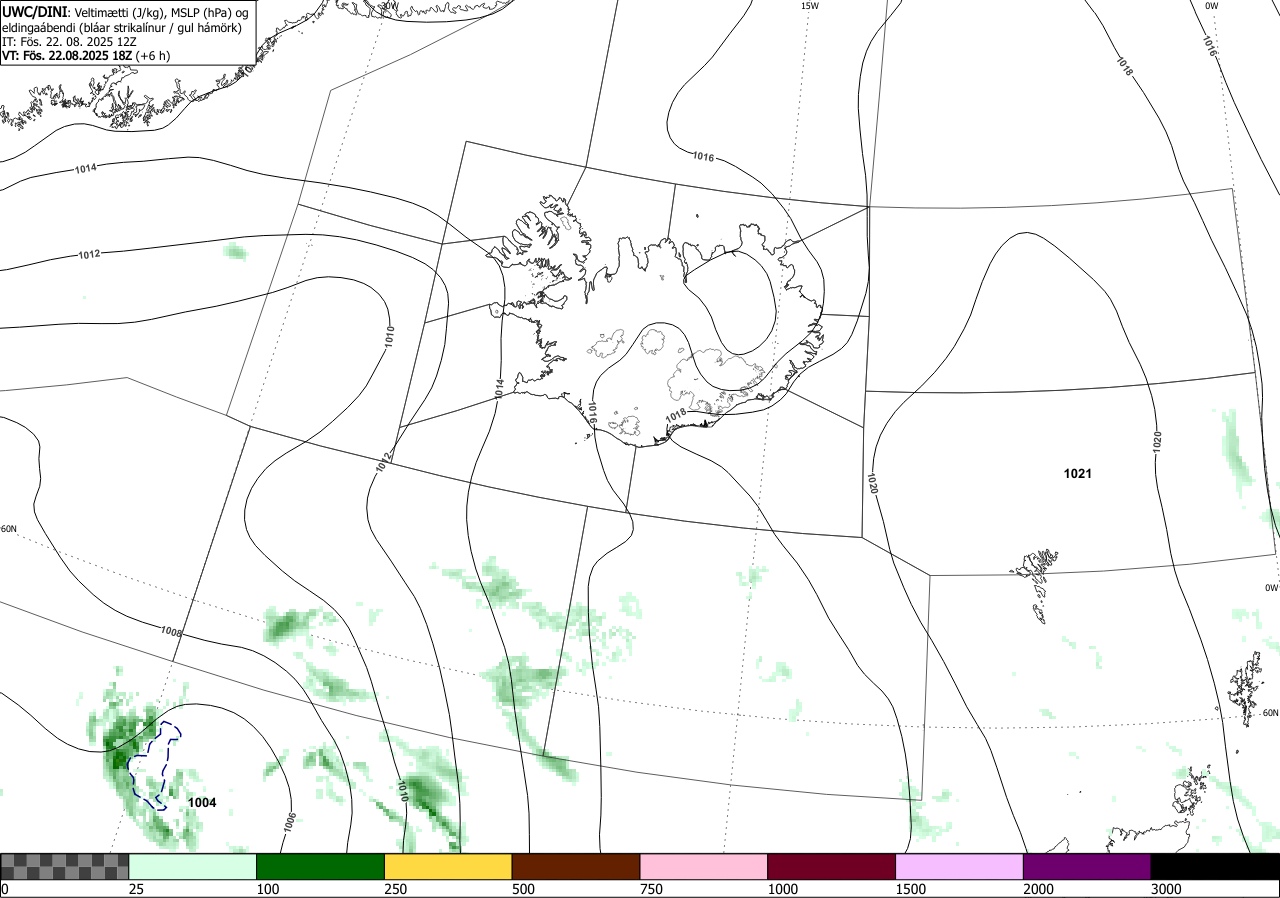This screenshot has height=898, width=1280.
Task: Click the legend value "1000"
Action: pos(783,889)
